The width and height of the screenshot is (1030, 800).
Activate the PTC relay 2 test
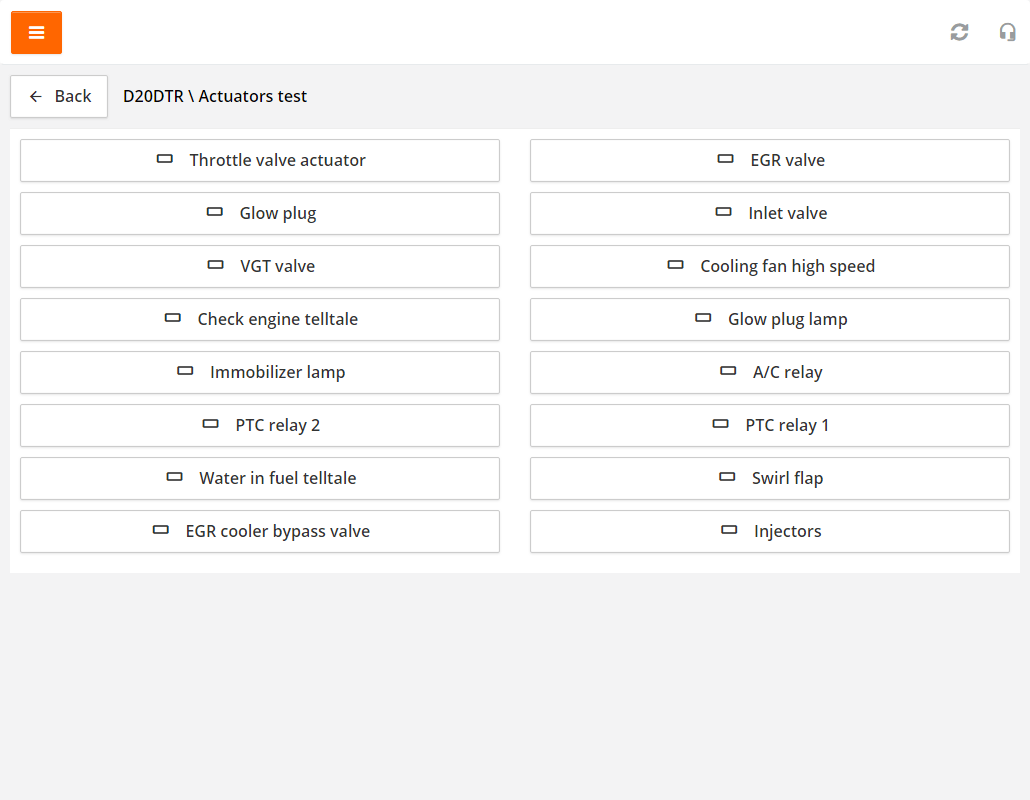260,425
